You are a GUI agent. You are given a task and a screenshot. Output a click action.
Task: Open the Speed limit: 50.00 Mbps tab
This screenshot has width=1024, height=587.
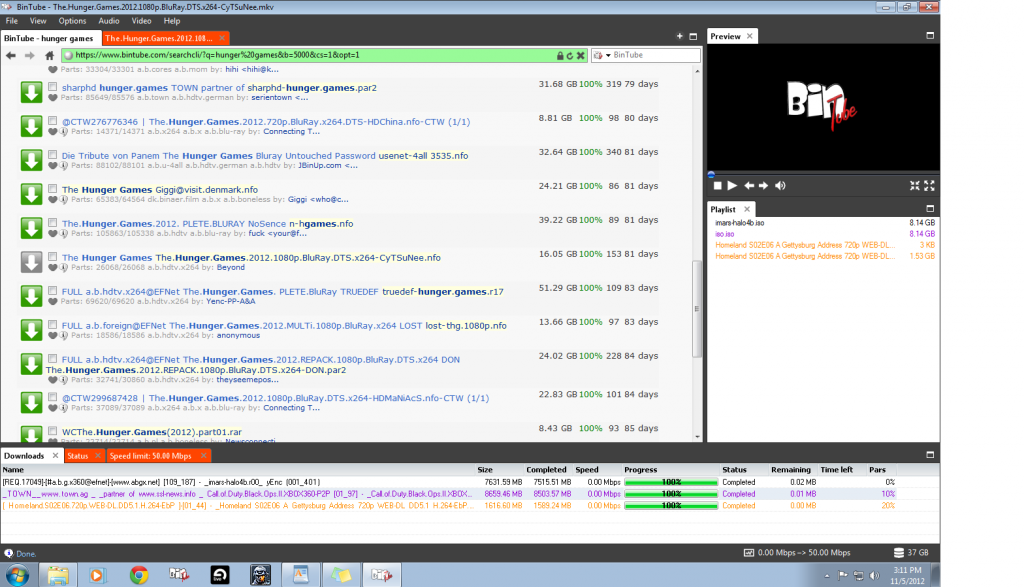pyautogui.click(x=150, y=456)
